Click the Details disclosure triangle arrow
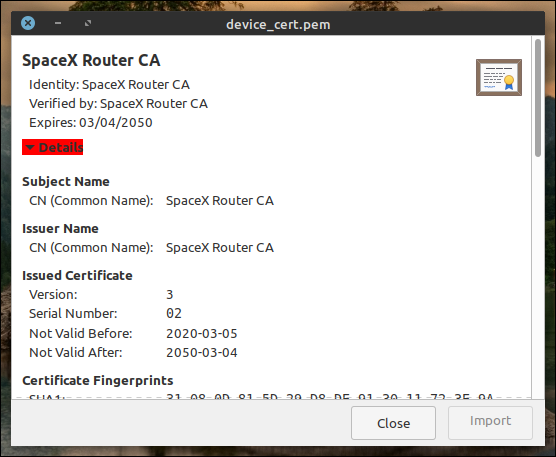This screenshot has height=457, width=556. click(x=30, y=147)
